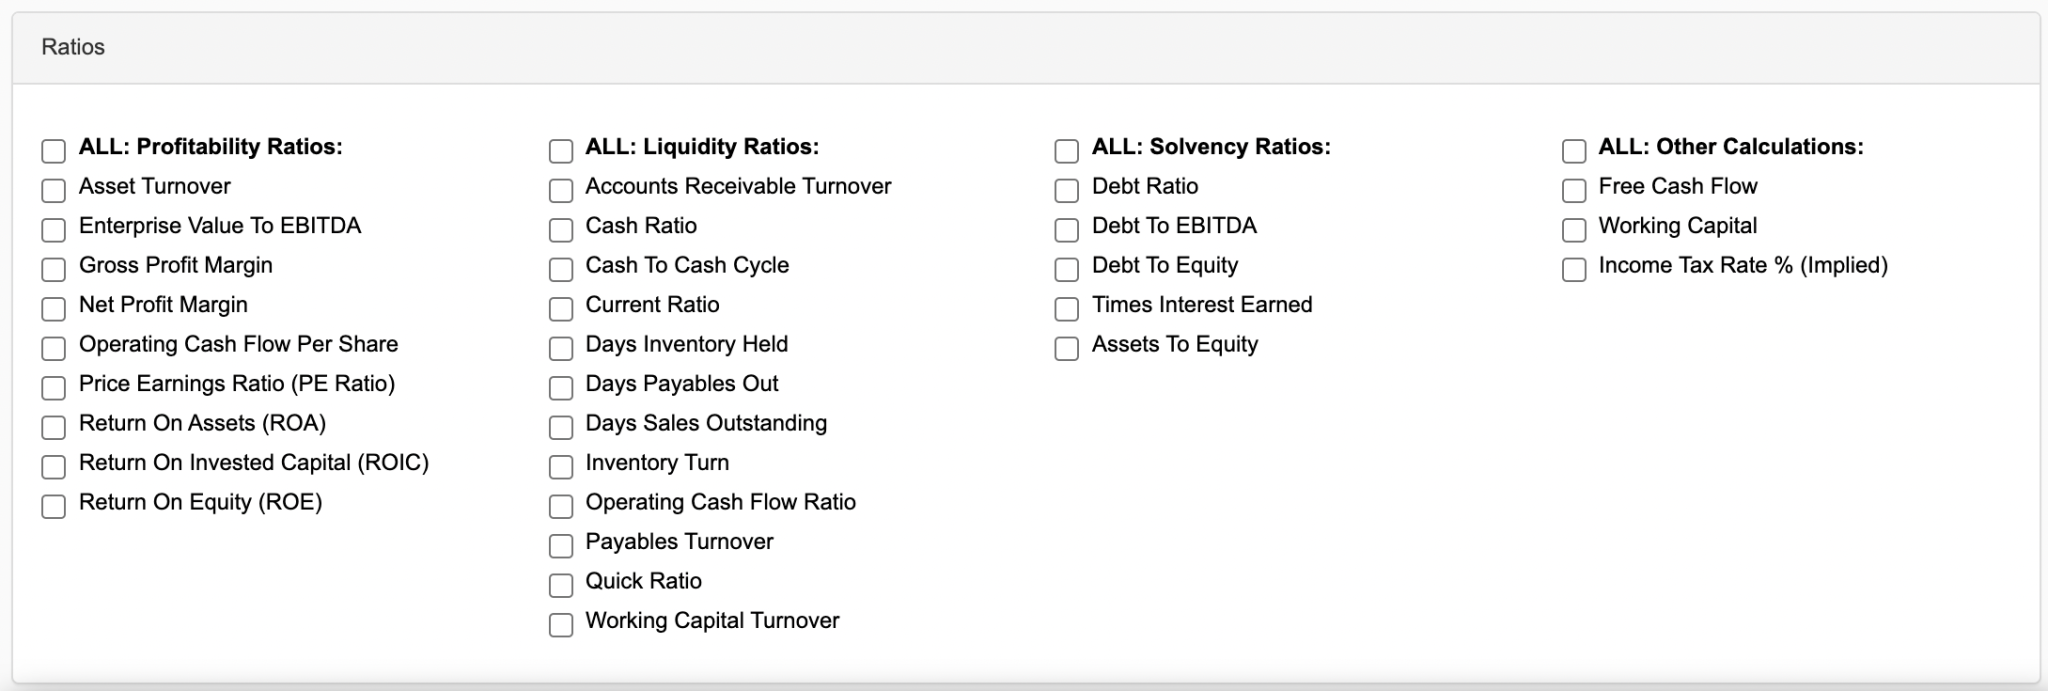Tick the Current Ratio checkbox
Image resolution: width=2048 pixels, height=691 pixels.
[x=561, y=309]
